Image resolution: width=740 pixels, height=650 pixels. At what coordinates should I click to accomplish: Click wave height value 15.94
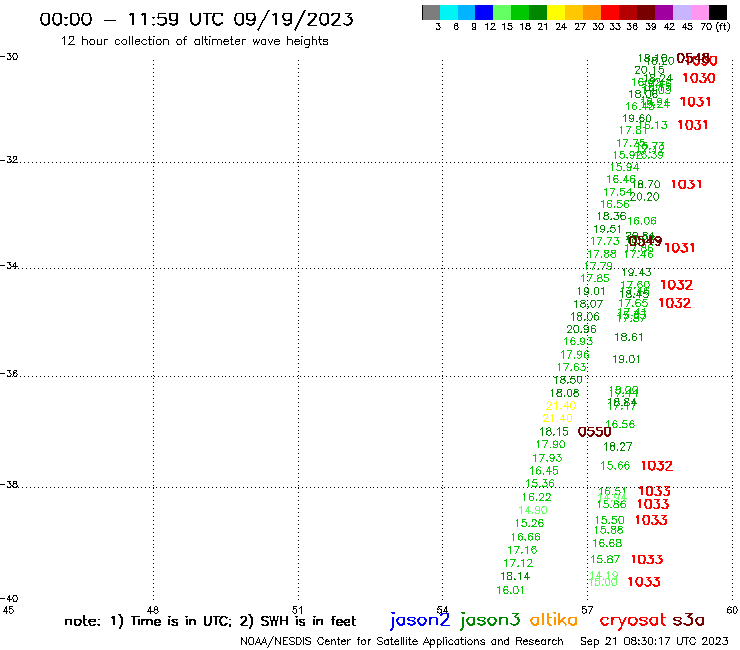624,167
